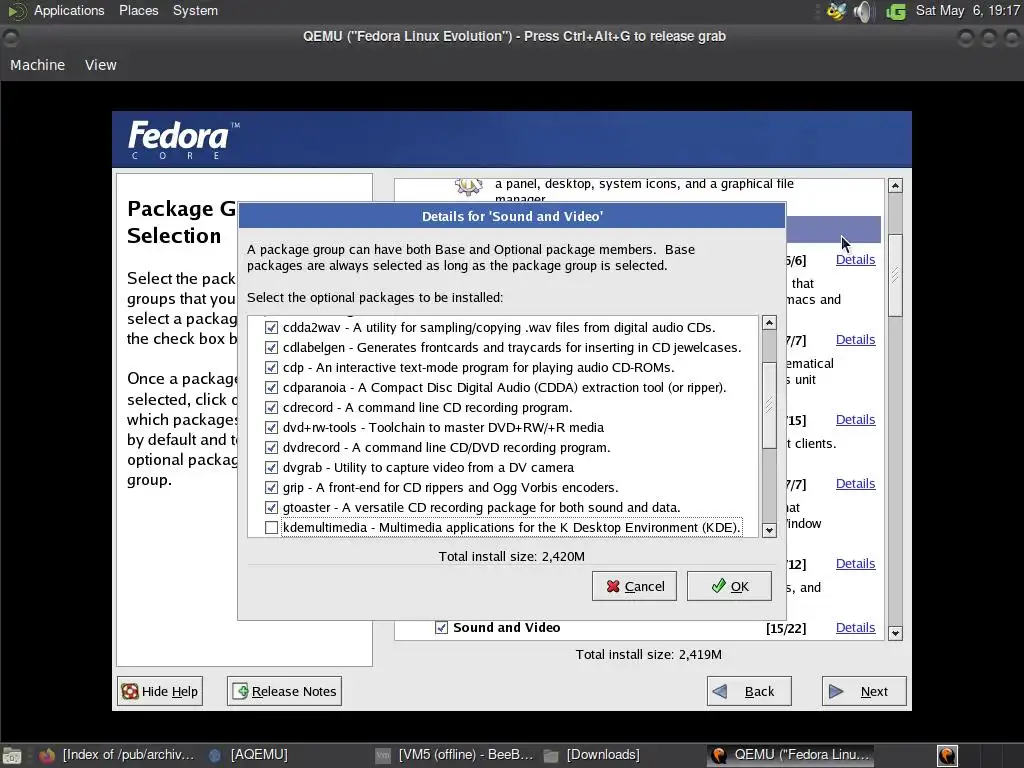Switch to QEMU Fedora Linux taskbar entry
This screenshot has width=1024, height=768.
click(792, 755)
